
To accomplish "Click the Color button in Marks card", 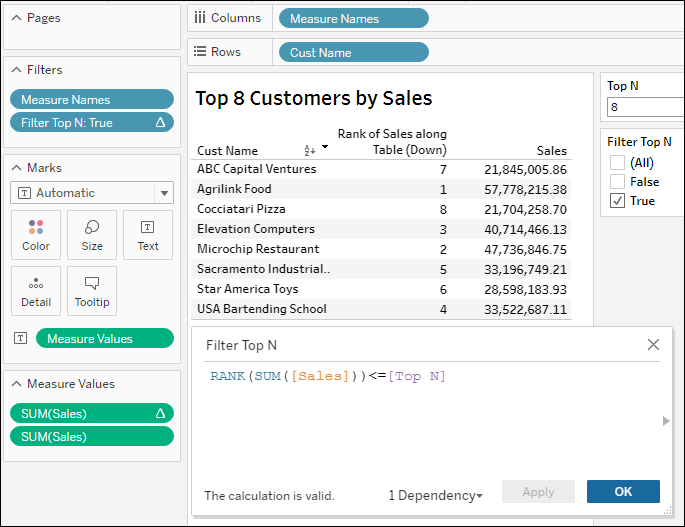I will [36, 235].
